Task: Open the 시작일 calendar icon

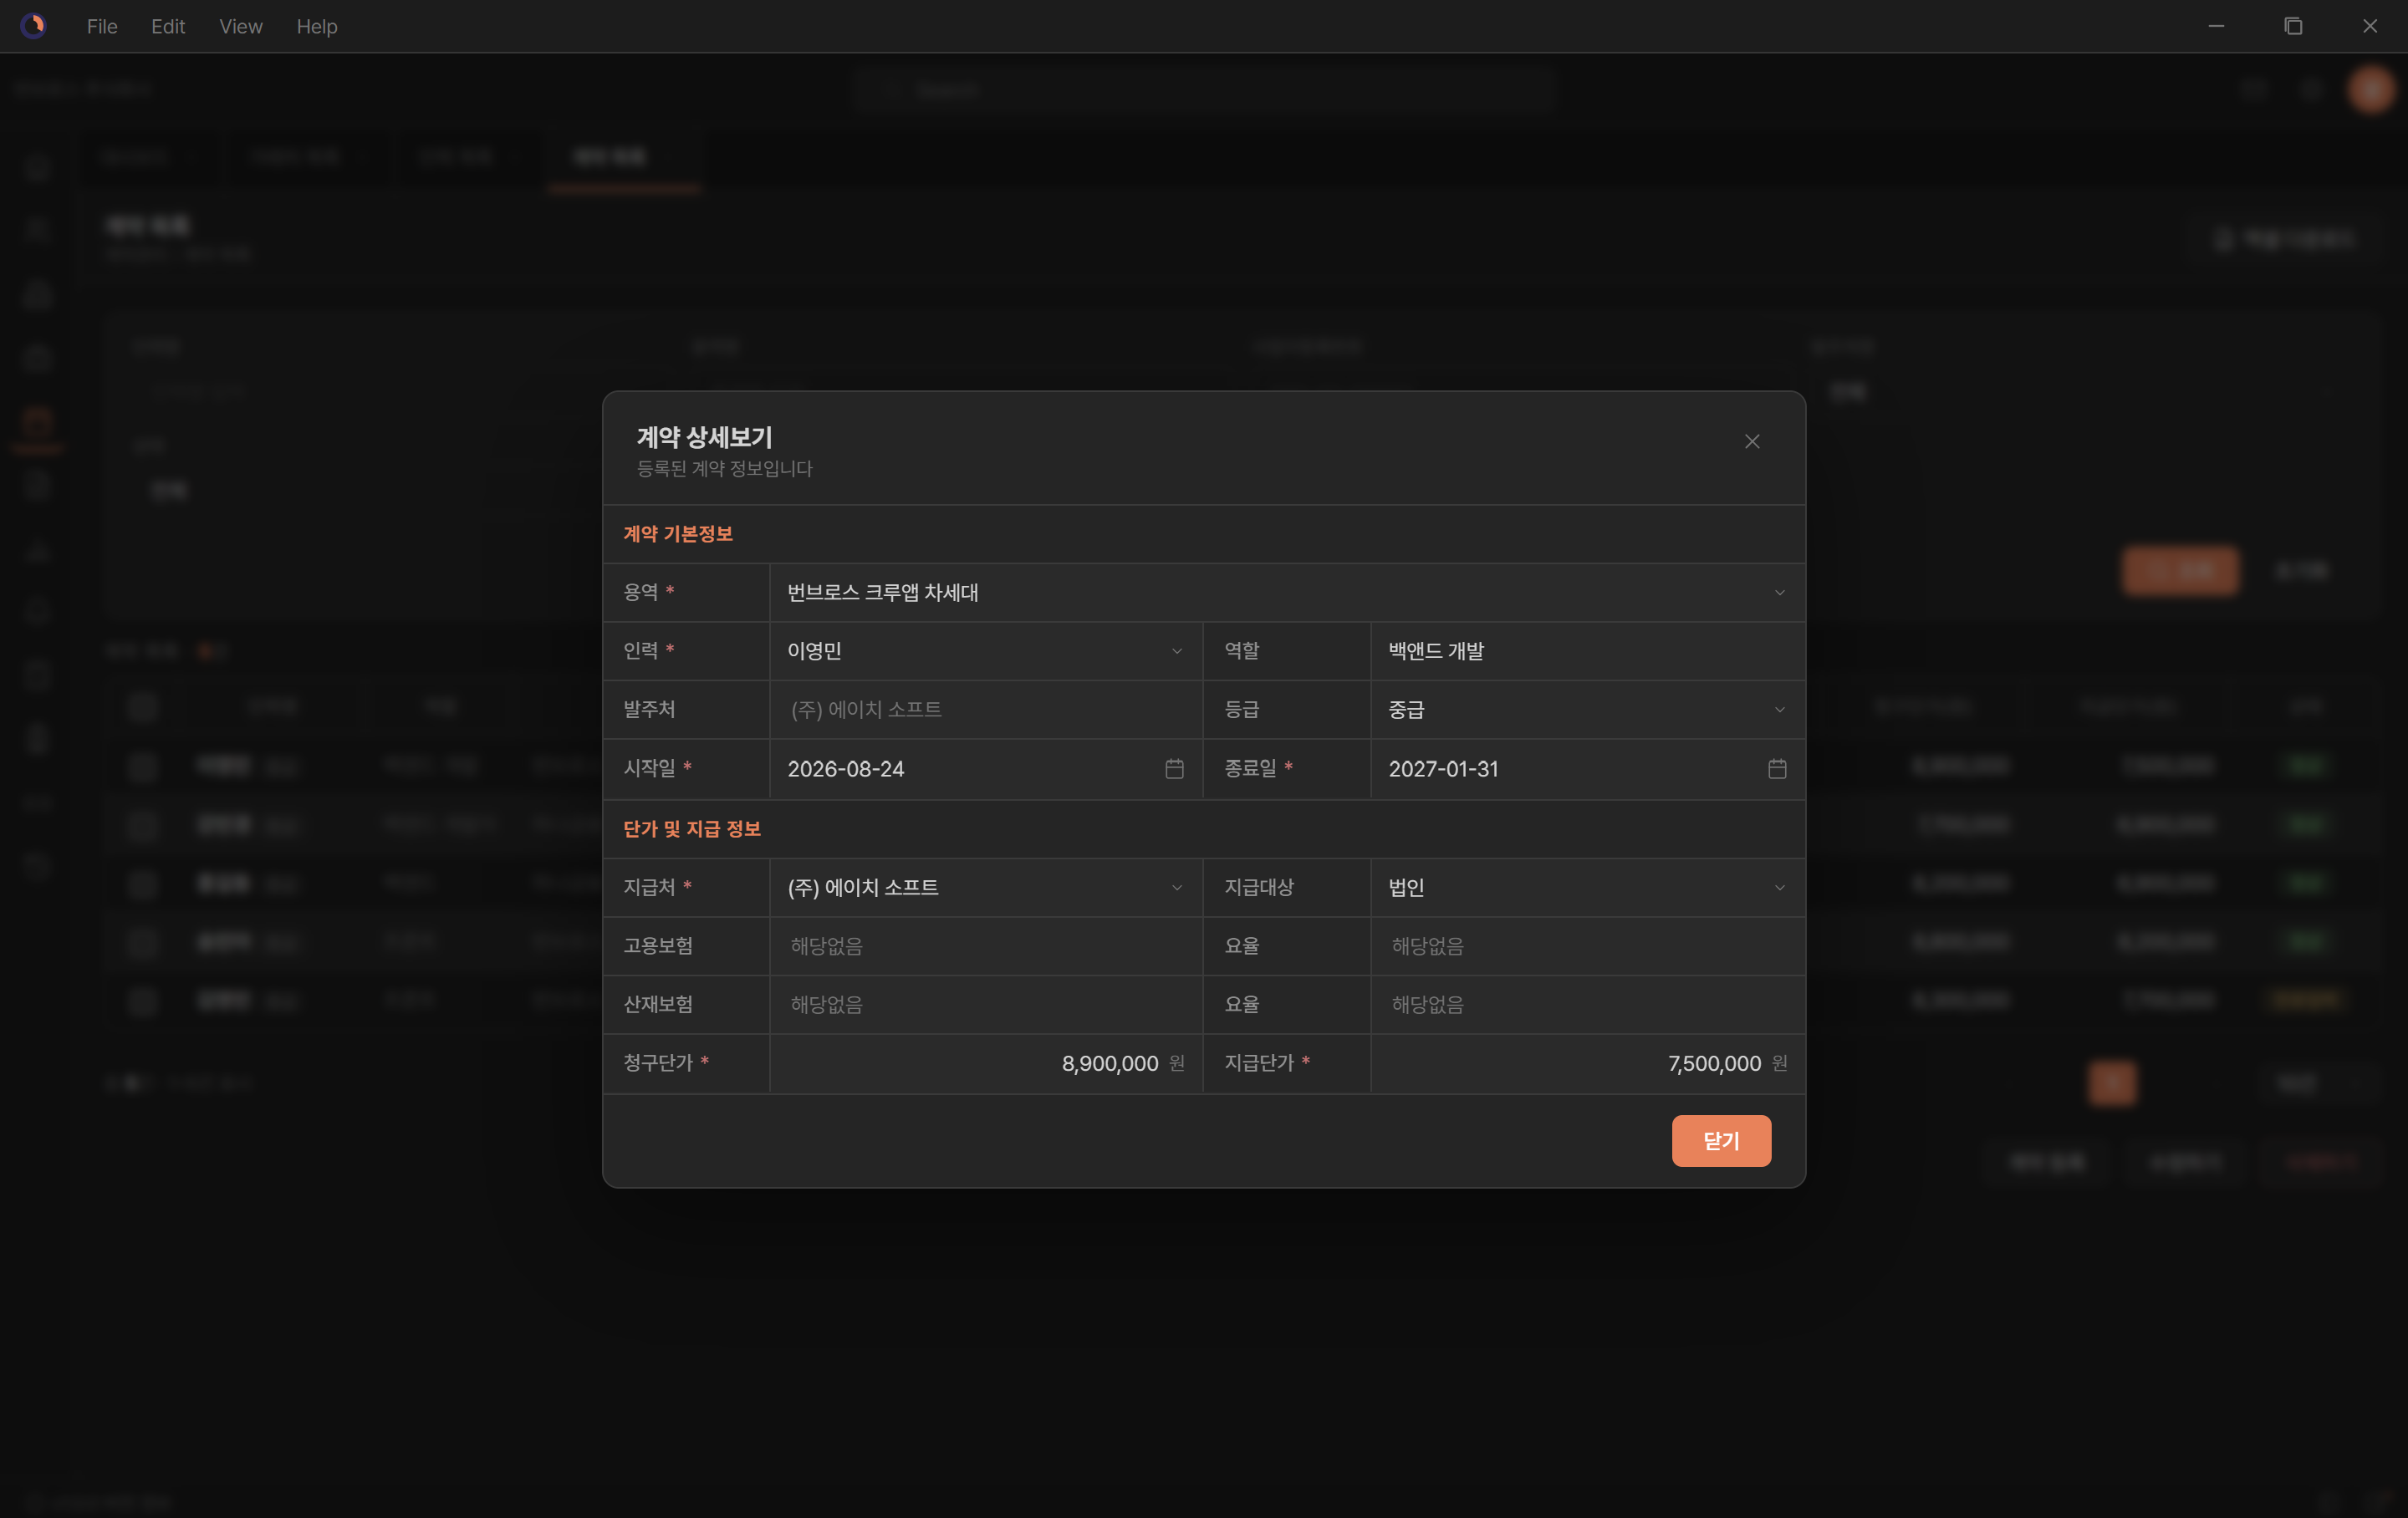Action: (x=1174, y=768)
